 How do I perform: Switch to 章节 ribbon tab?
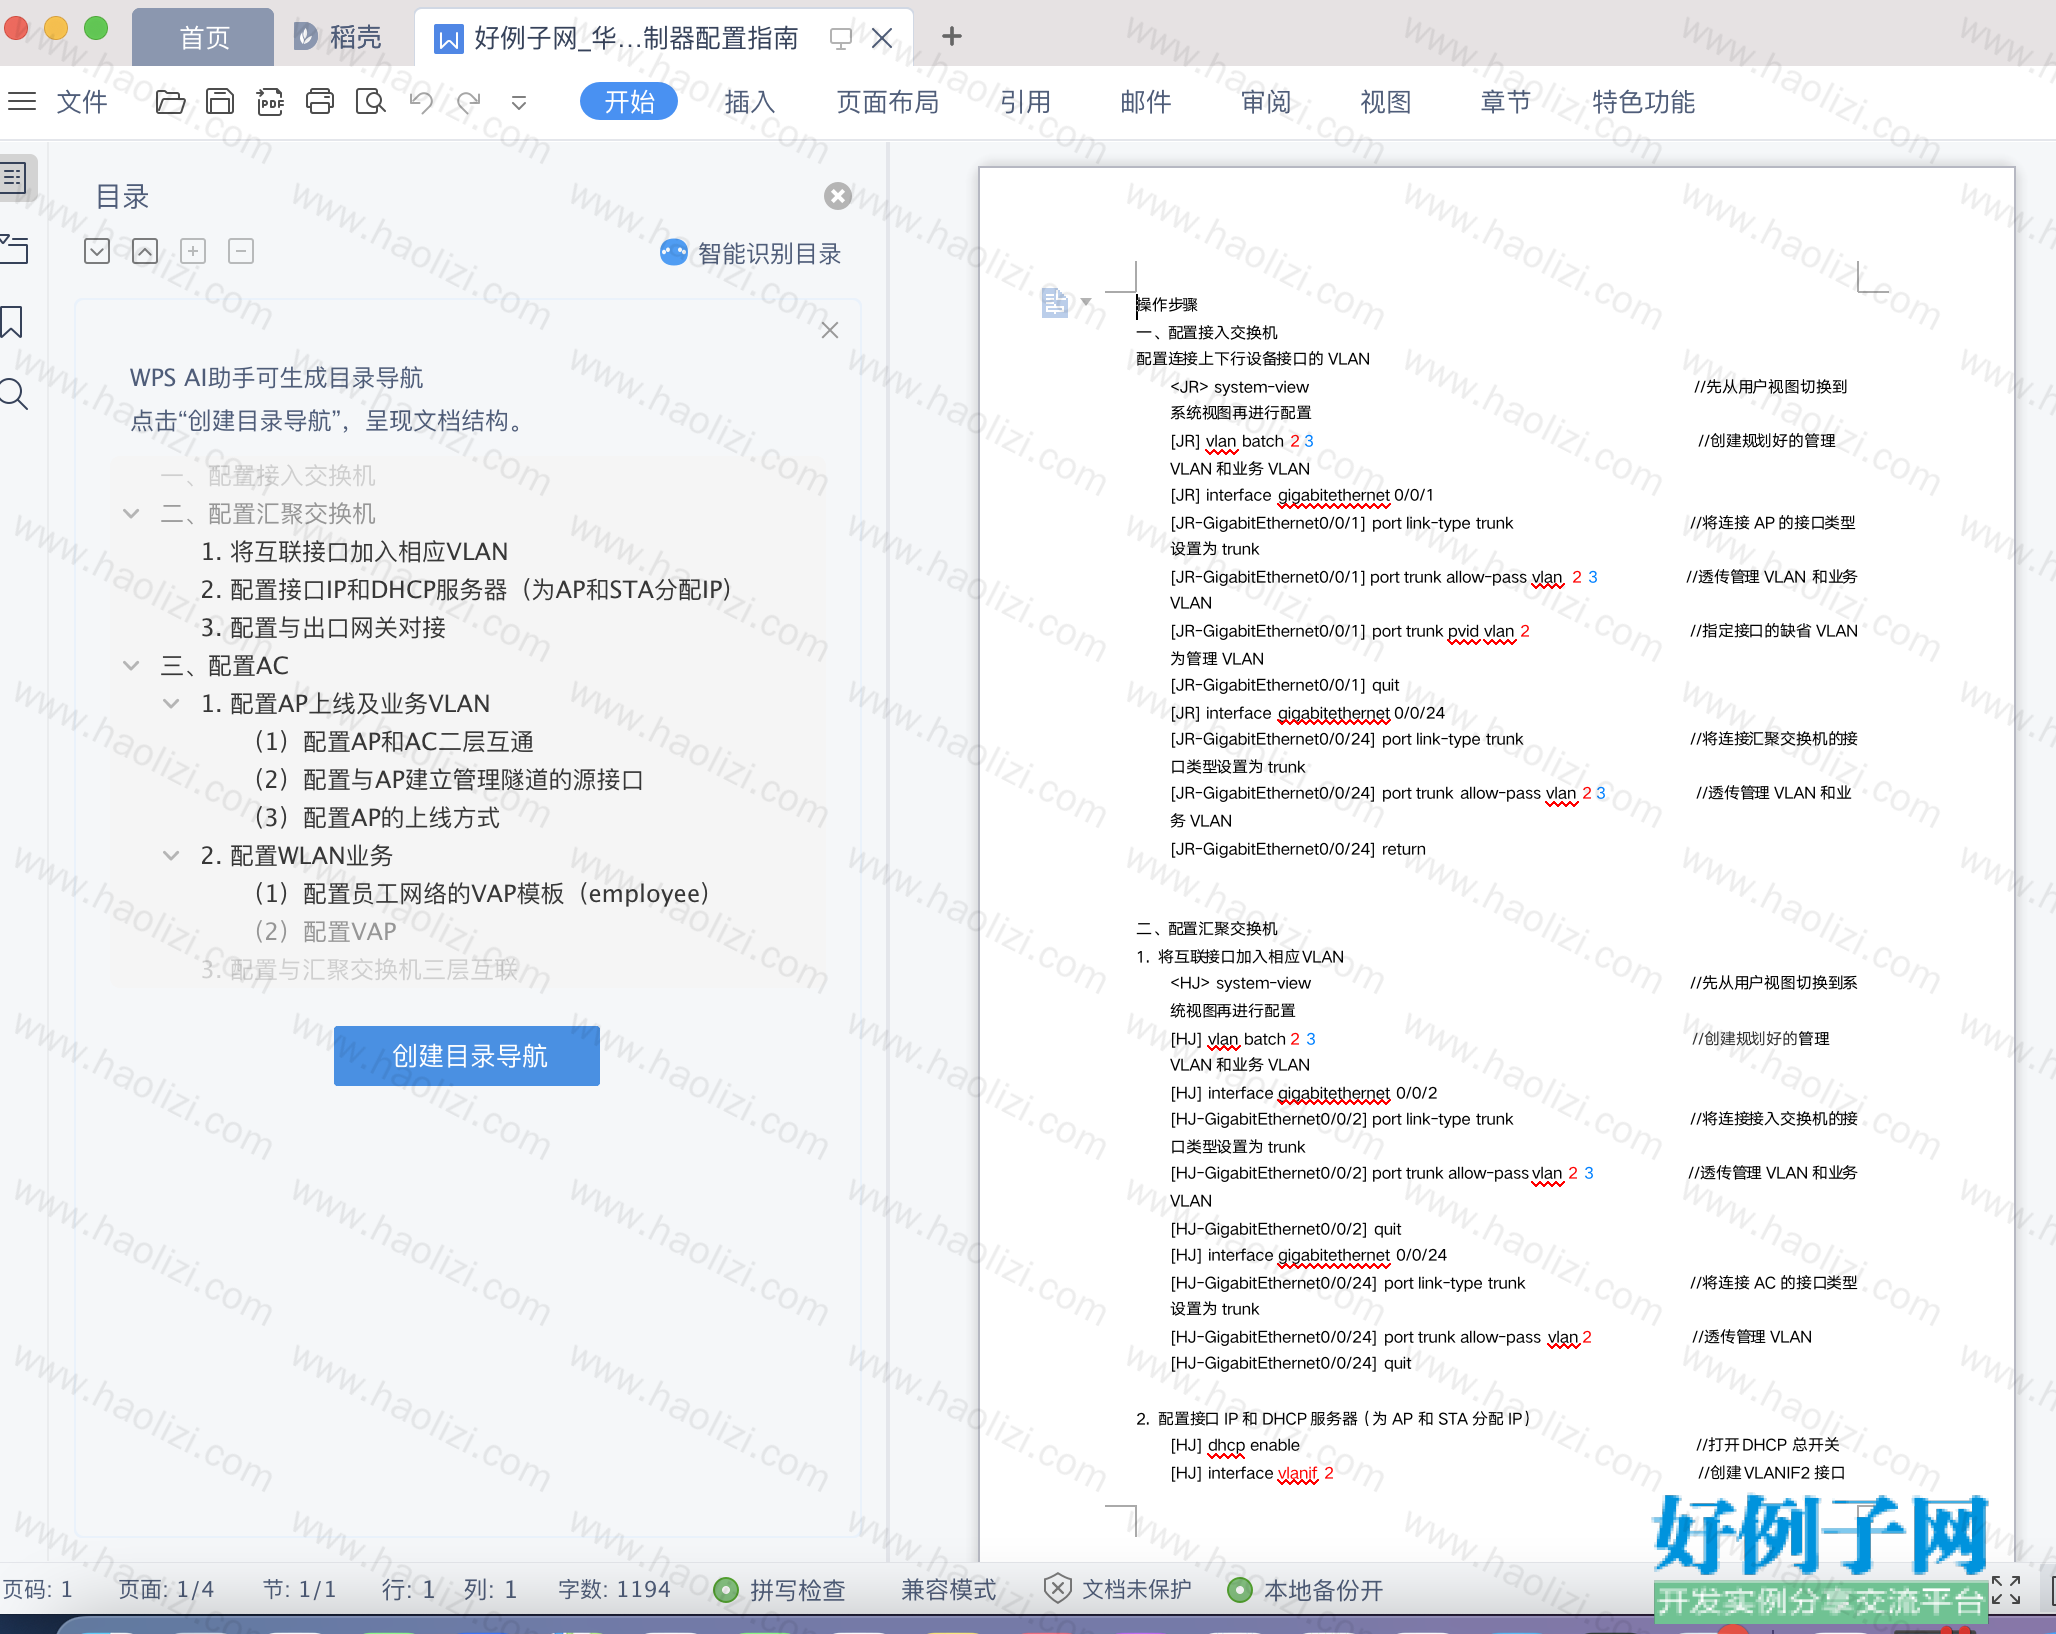[1505, 102]
